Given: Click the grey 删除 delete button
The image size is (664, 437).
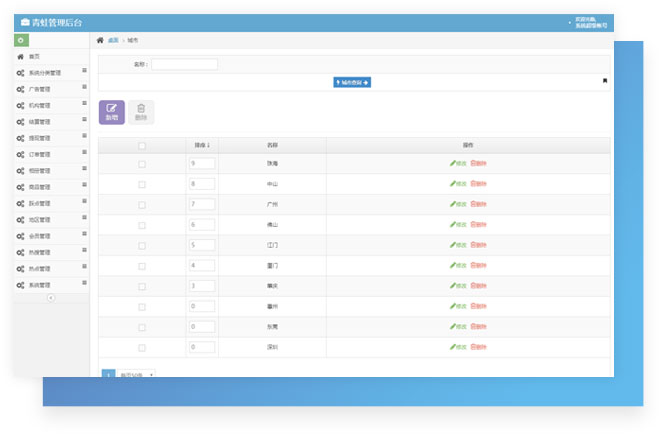Looking at the screenshot, I should [141, 112].
